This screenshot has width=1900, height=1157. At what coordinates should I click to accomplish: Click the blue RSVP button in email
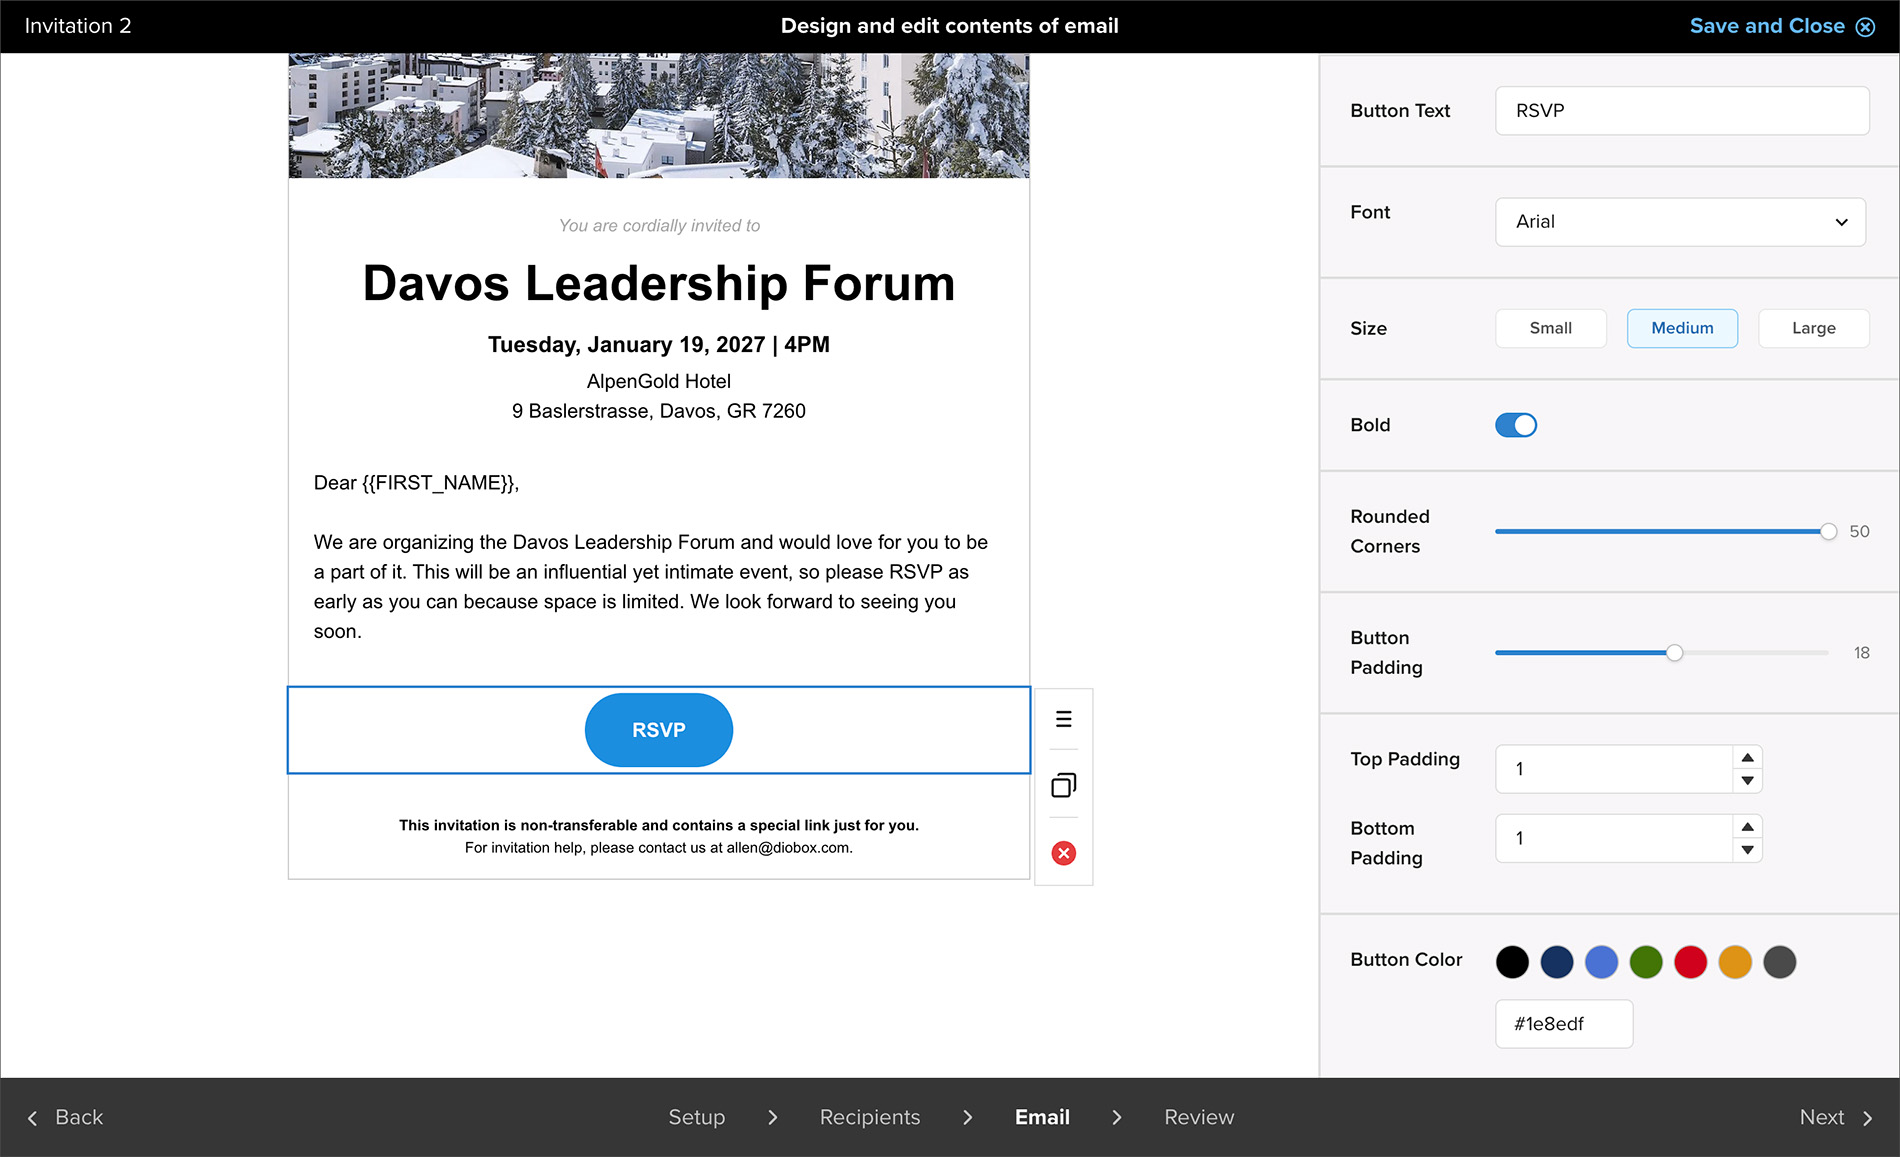pyautogui.click(x=659, y=730)
